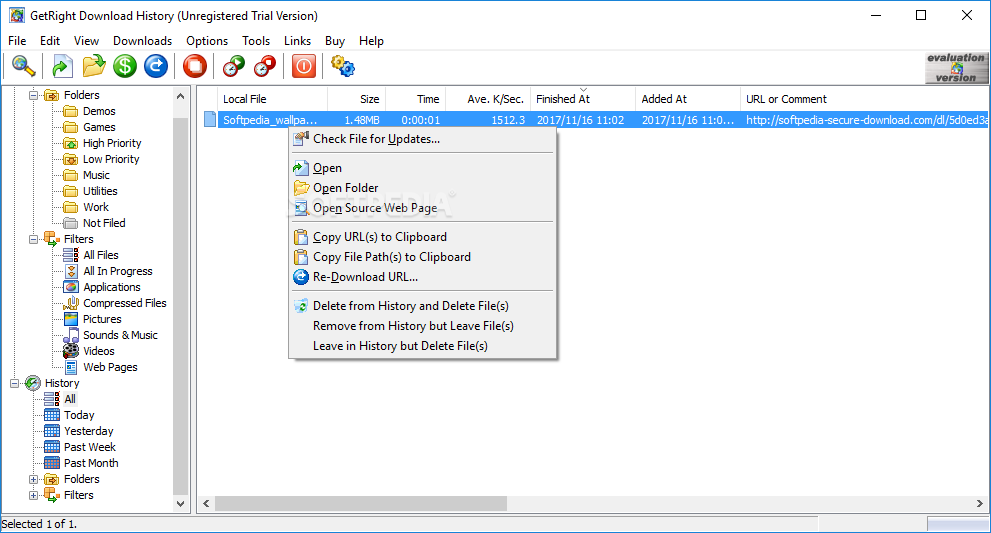Click the red Stop toolbar icon
The width and height of the screenshot is (991, 533).
tap(195, 66)
